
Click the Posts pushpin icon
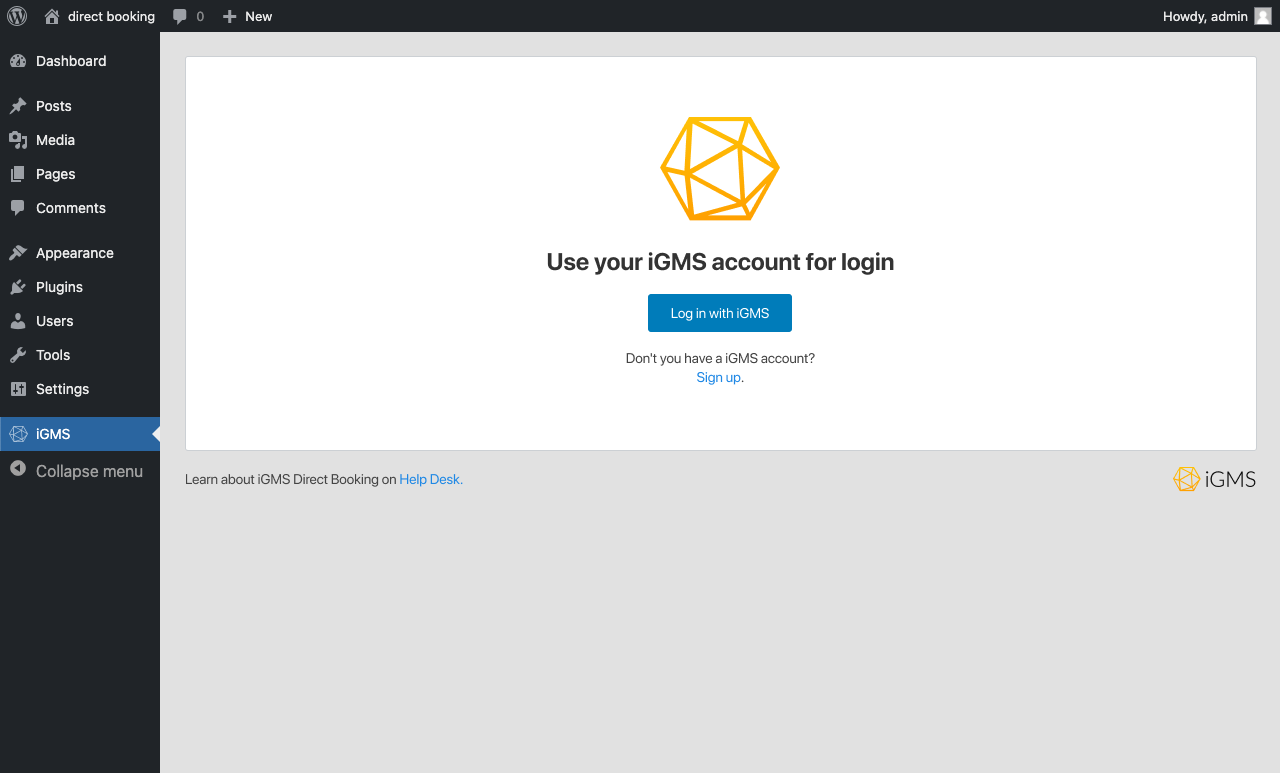point(18,106)
